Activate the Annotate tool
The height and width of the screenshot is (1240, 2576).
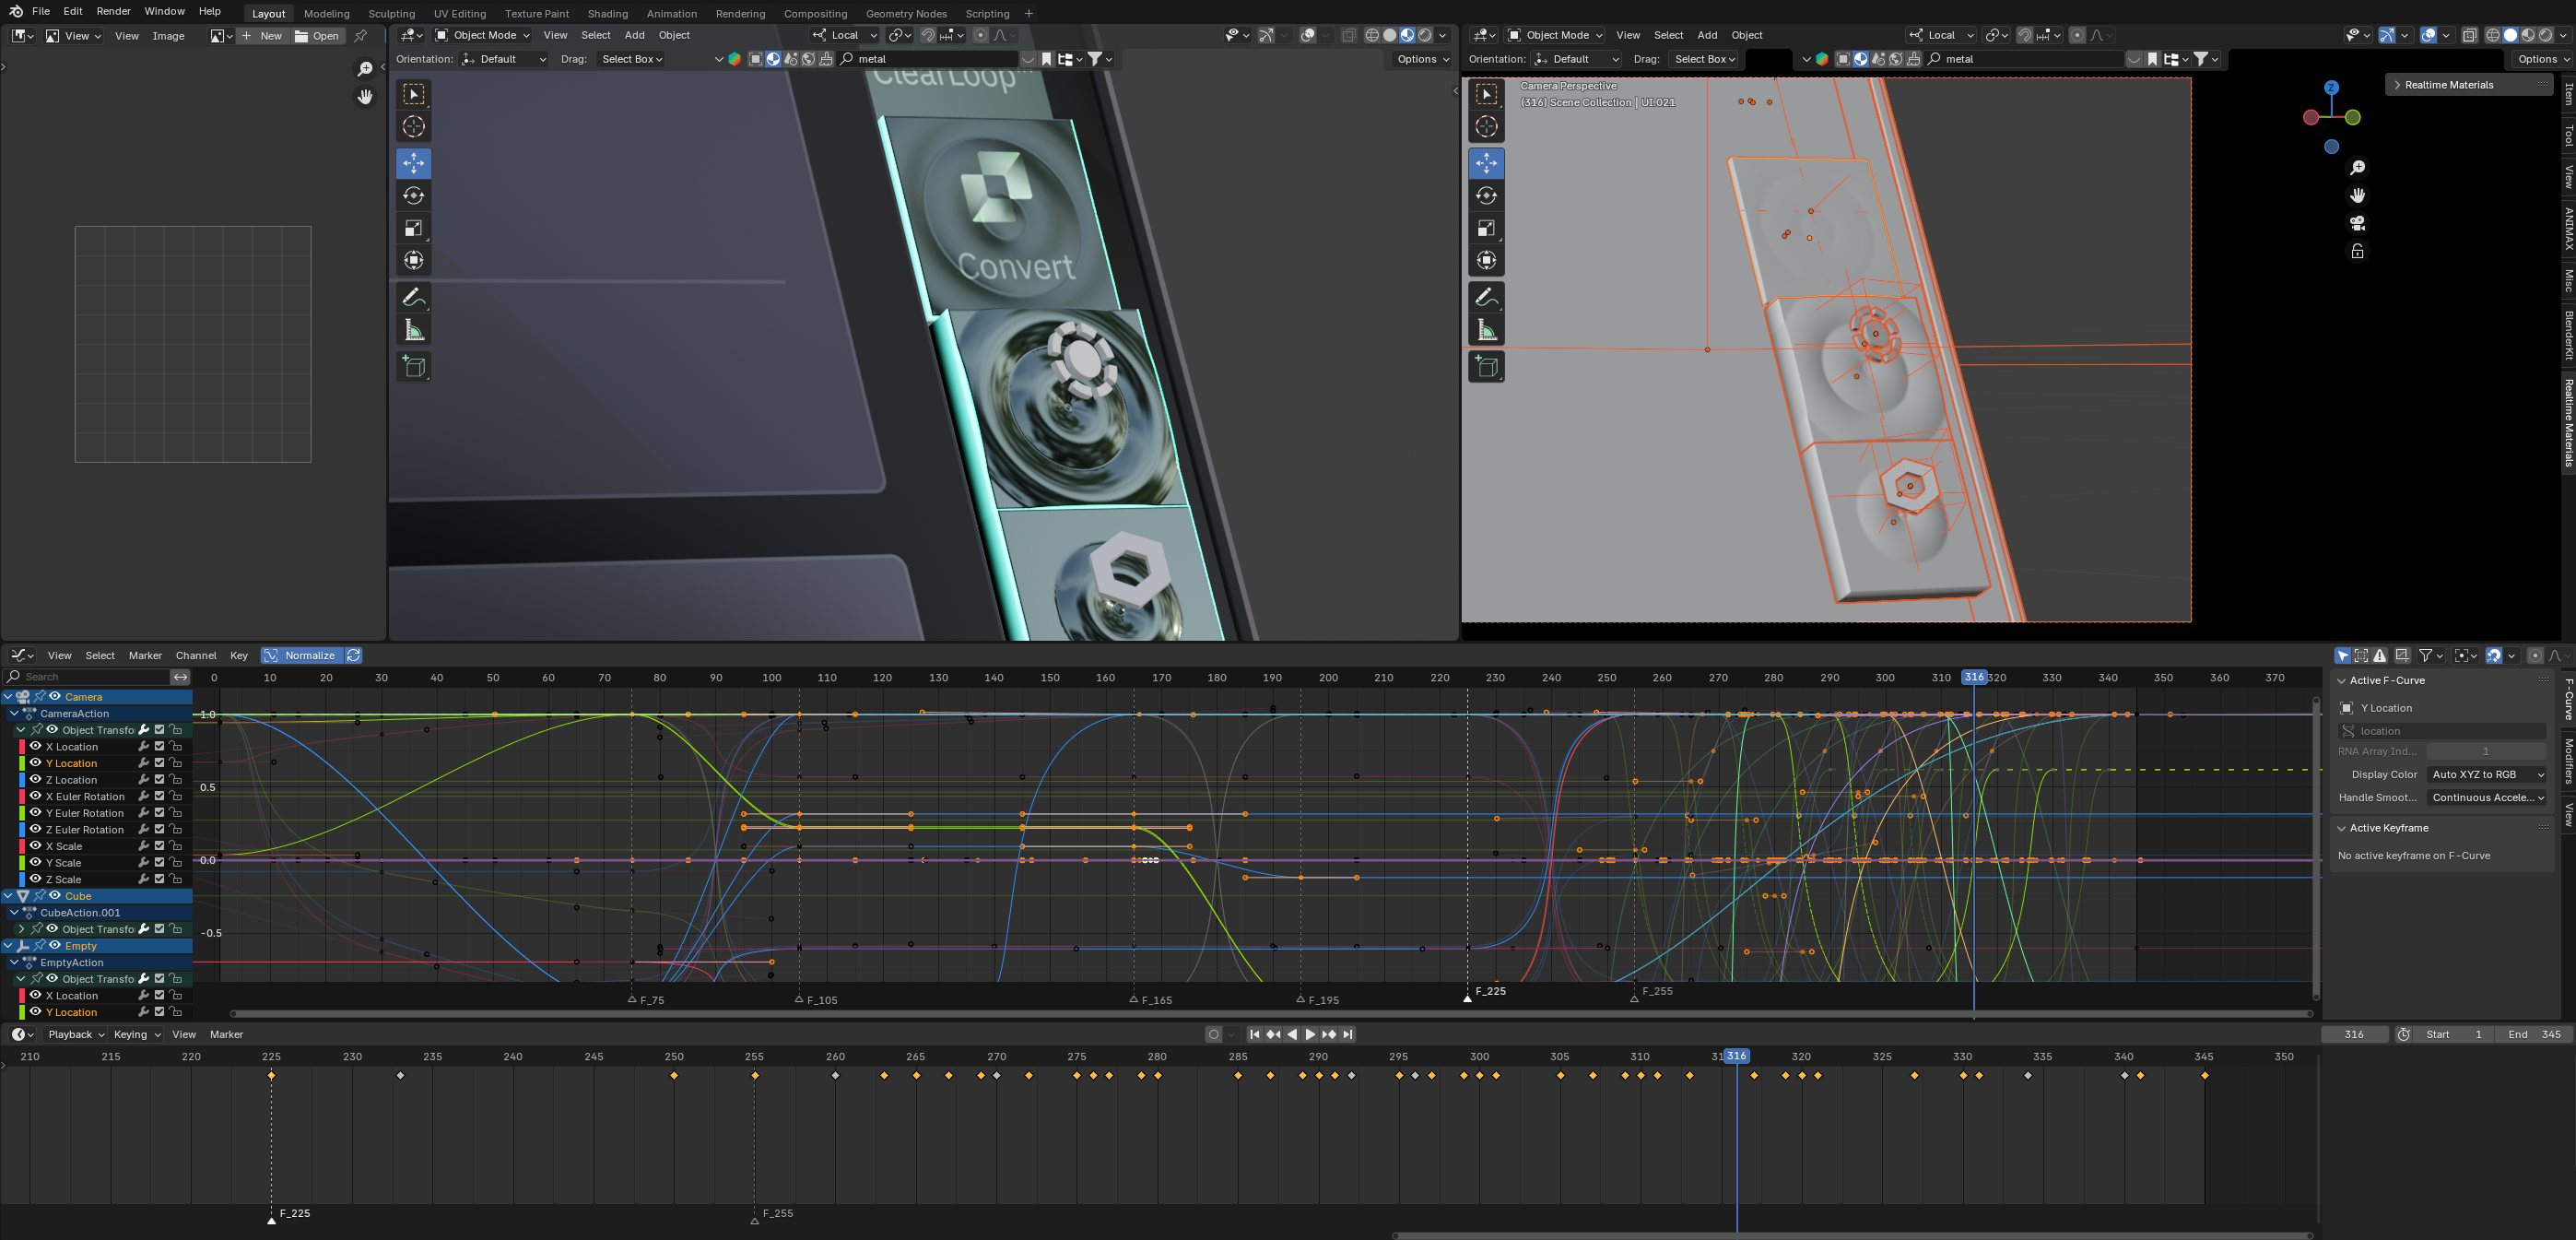[x=413, y=296]
